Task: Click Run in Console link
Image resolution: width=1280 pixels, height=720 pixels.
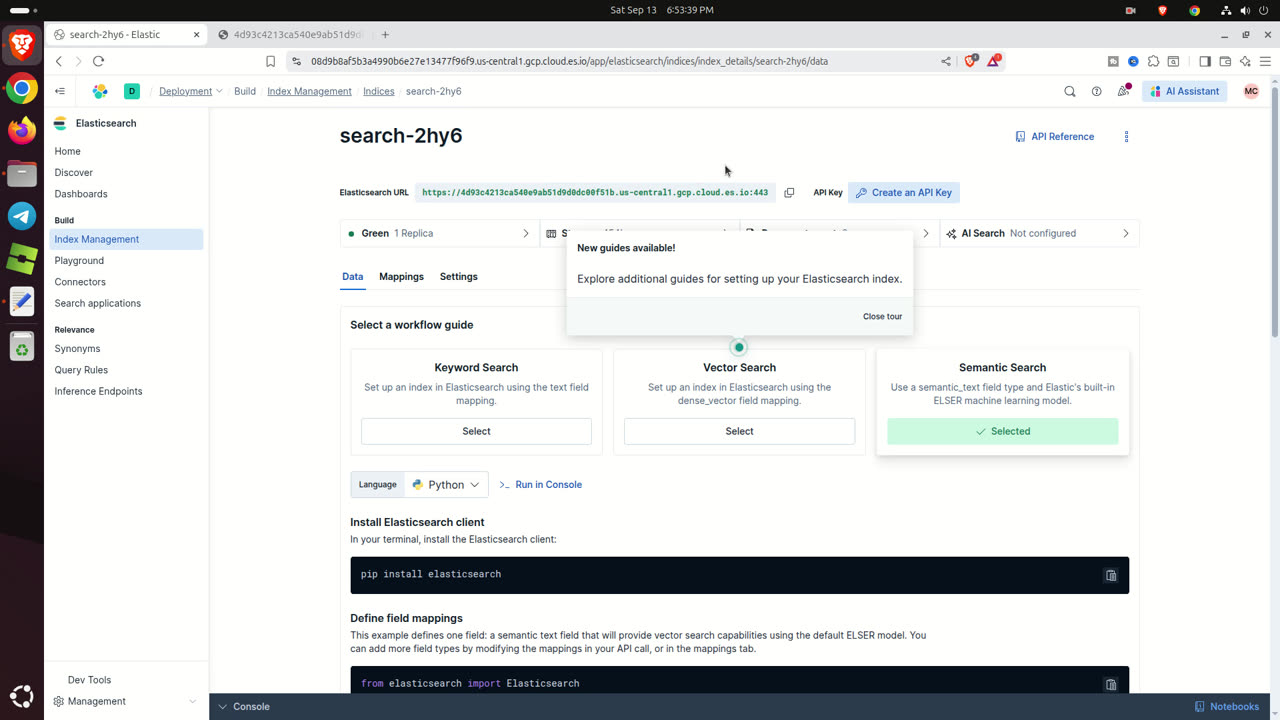Action: pyautogui.click(x=540, y=484)
